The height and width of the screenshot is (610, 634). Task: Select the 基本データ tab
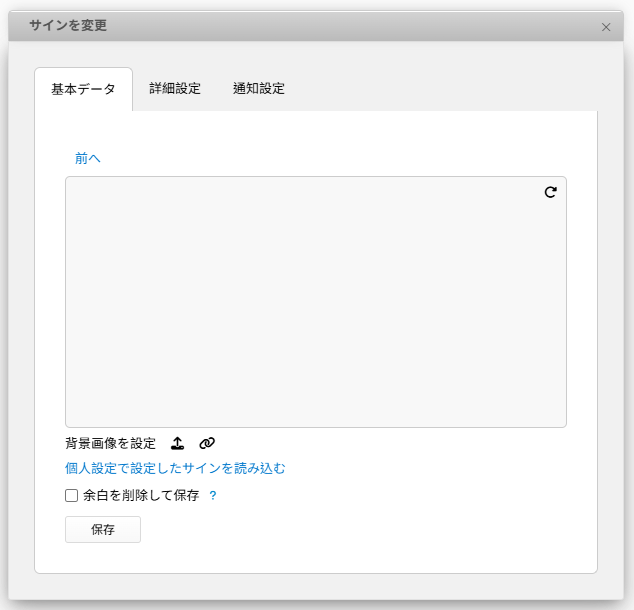(x=83, y=89)
